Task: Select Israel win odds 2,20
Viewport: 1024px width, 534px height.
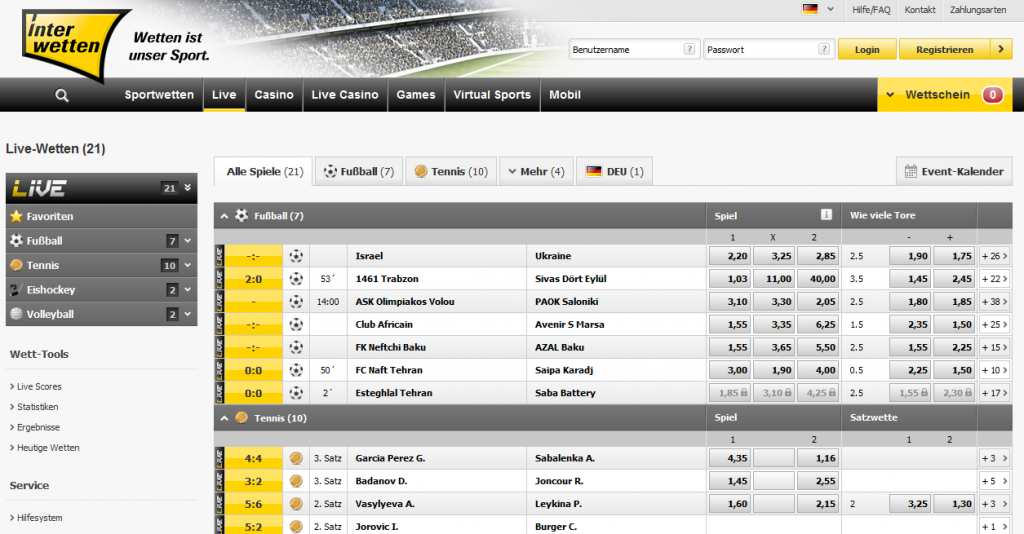Action: coord(729,256)
